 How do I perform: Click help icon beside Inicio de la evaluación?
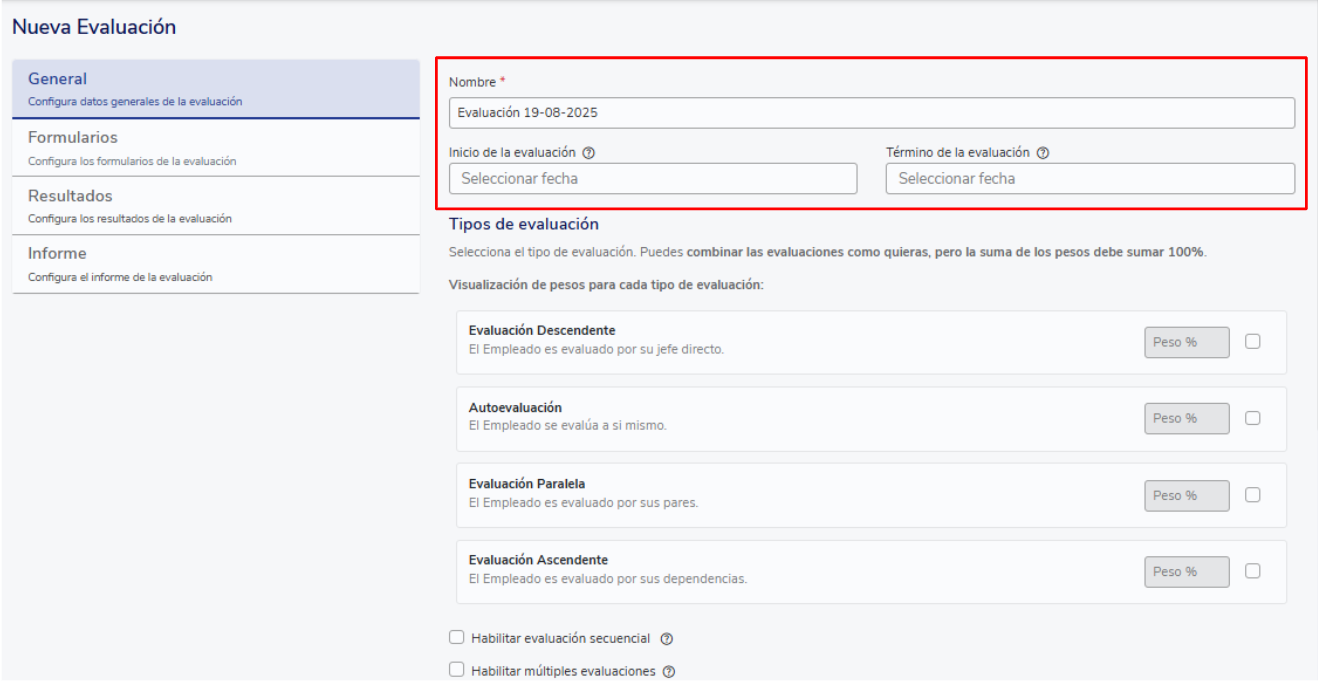pos(589,153)
